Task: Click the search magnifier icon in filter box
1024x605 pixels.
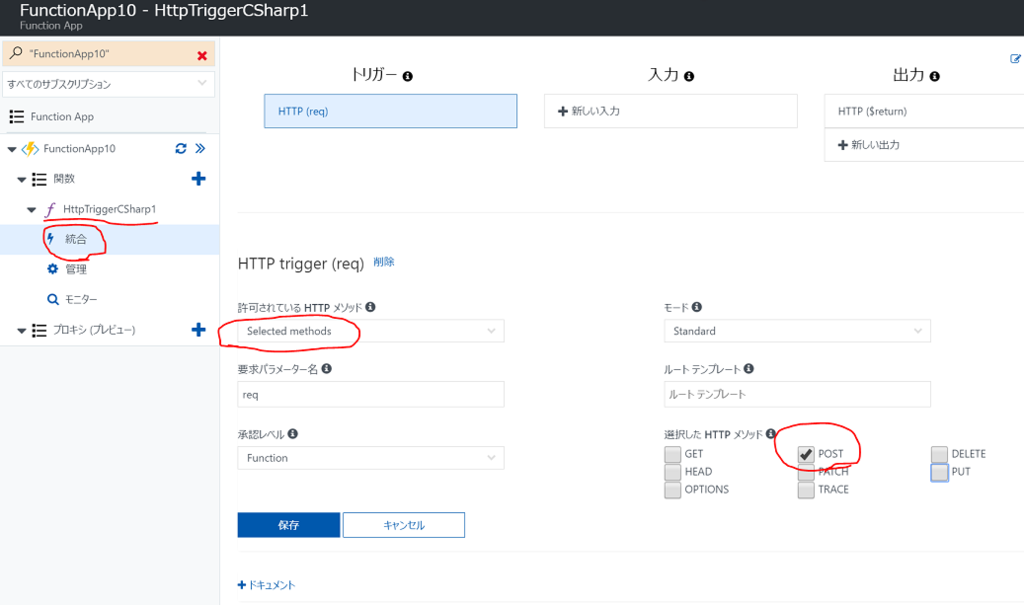Action: [x=16, y=53]
